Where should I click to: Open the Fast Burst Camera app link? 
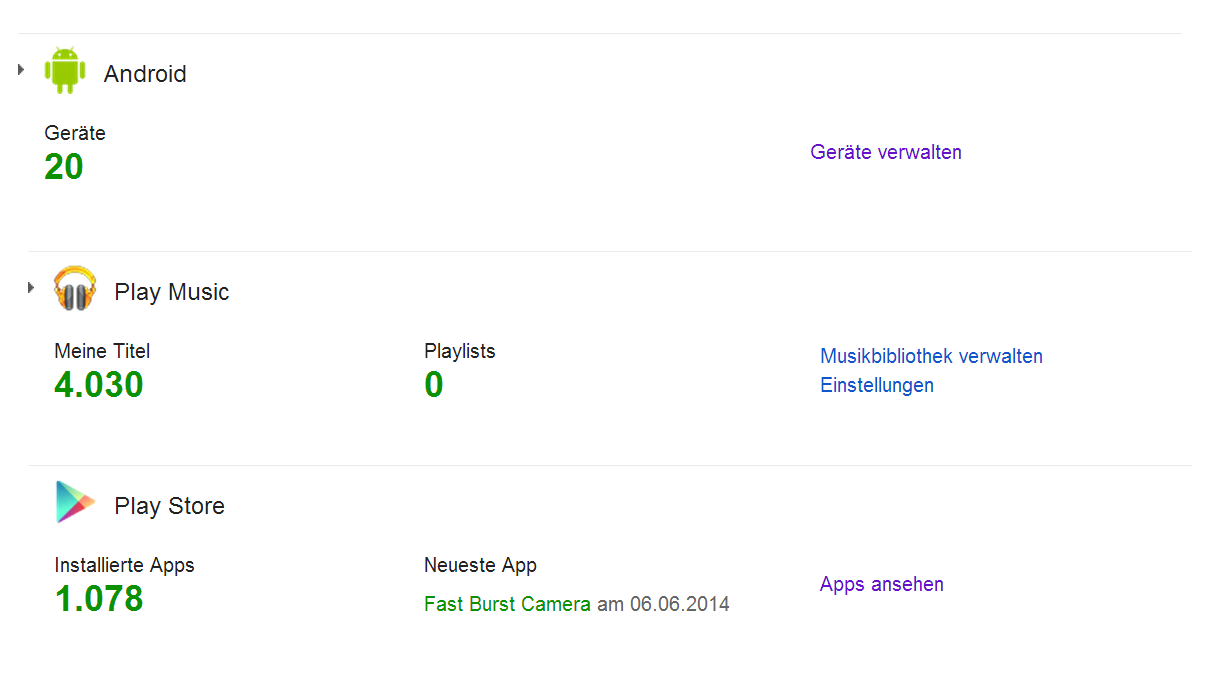[x=507, y=604]
